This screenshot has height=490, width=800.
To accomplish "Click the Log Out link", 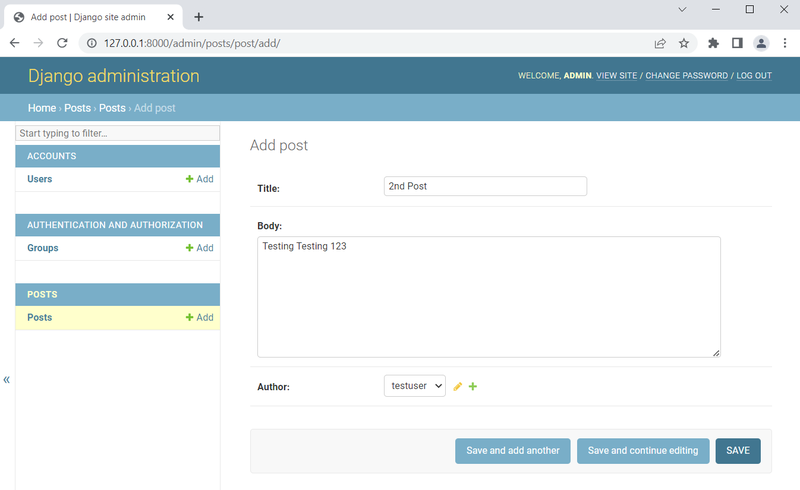I will [754, 76].
